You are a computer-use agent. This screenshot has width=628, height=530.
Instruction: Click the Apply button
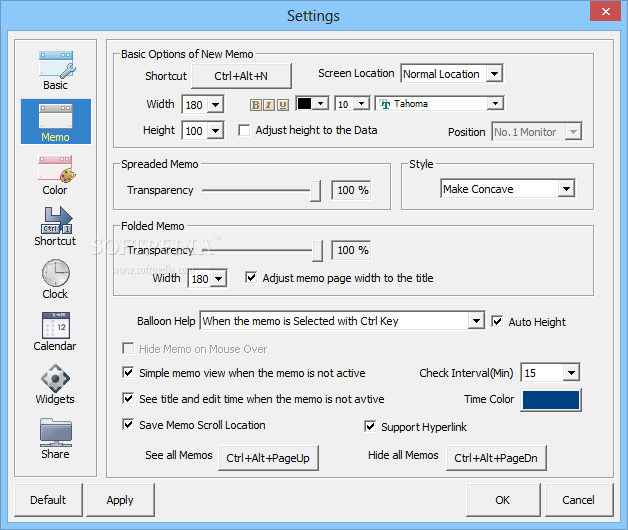tap(120, 500)
